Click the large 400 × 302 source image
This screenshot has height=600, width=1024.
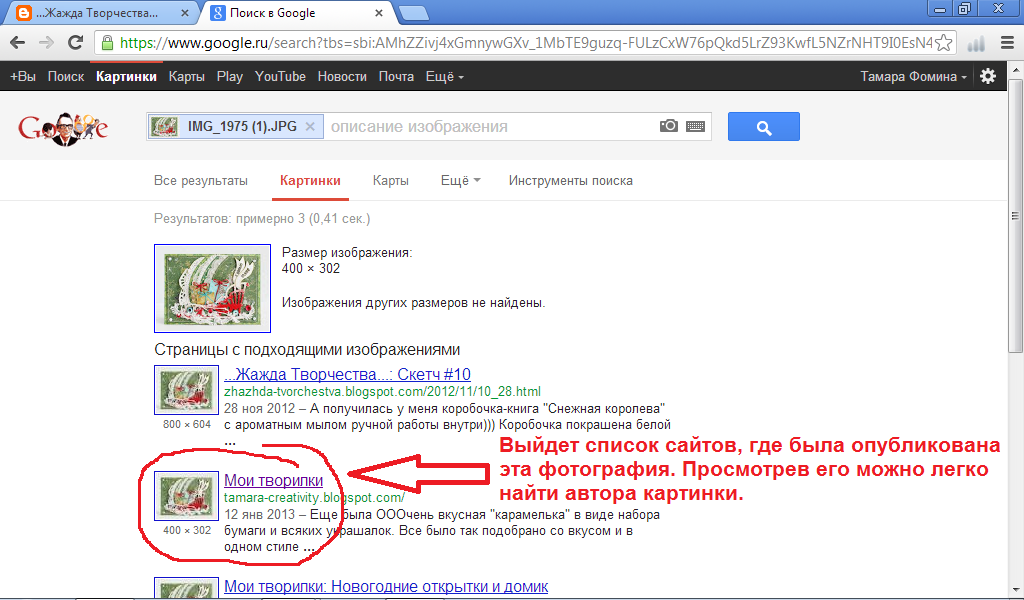pos(212,289)
